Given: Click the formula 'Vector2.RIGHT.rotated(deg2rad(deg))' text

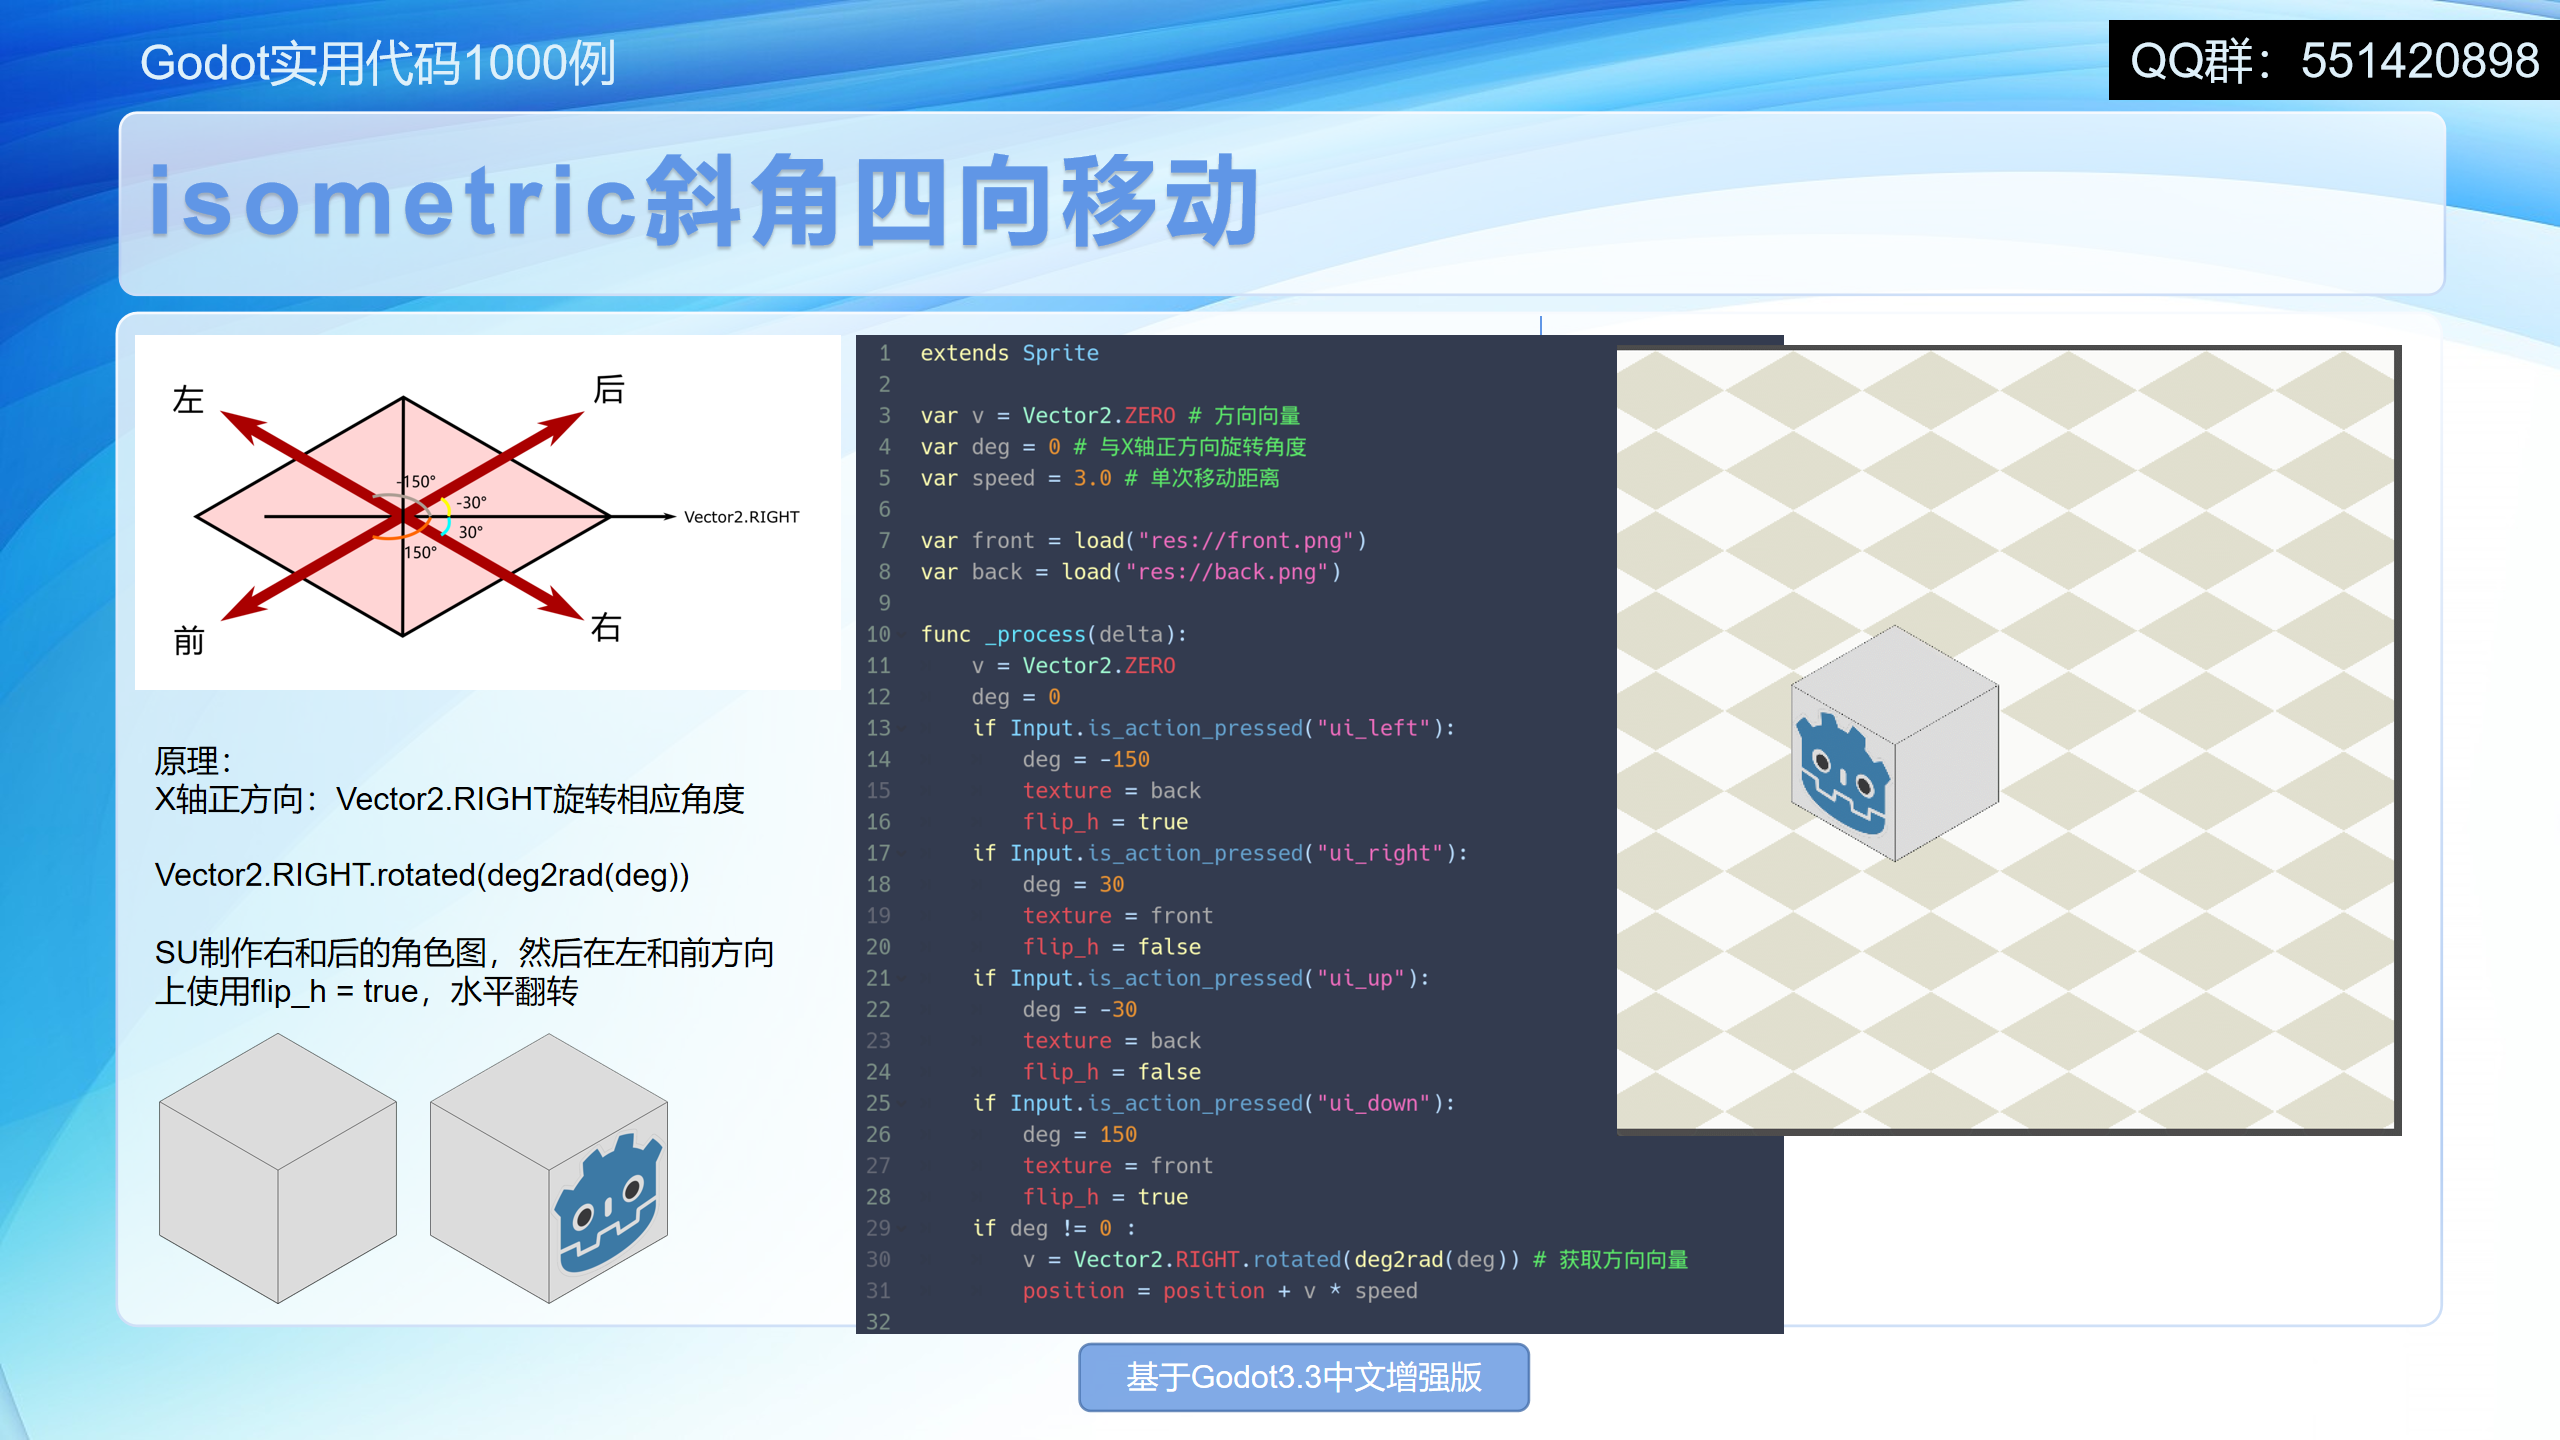Looking at the screenshot, I should [x=422, y=875].
